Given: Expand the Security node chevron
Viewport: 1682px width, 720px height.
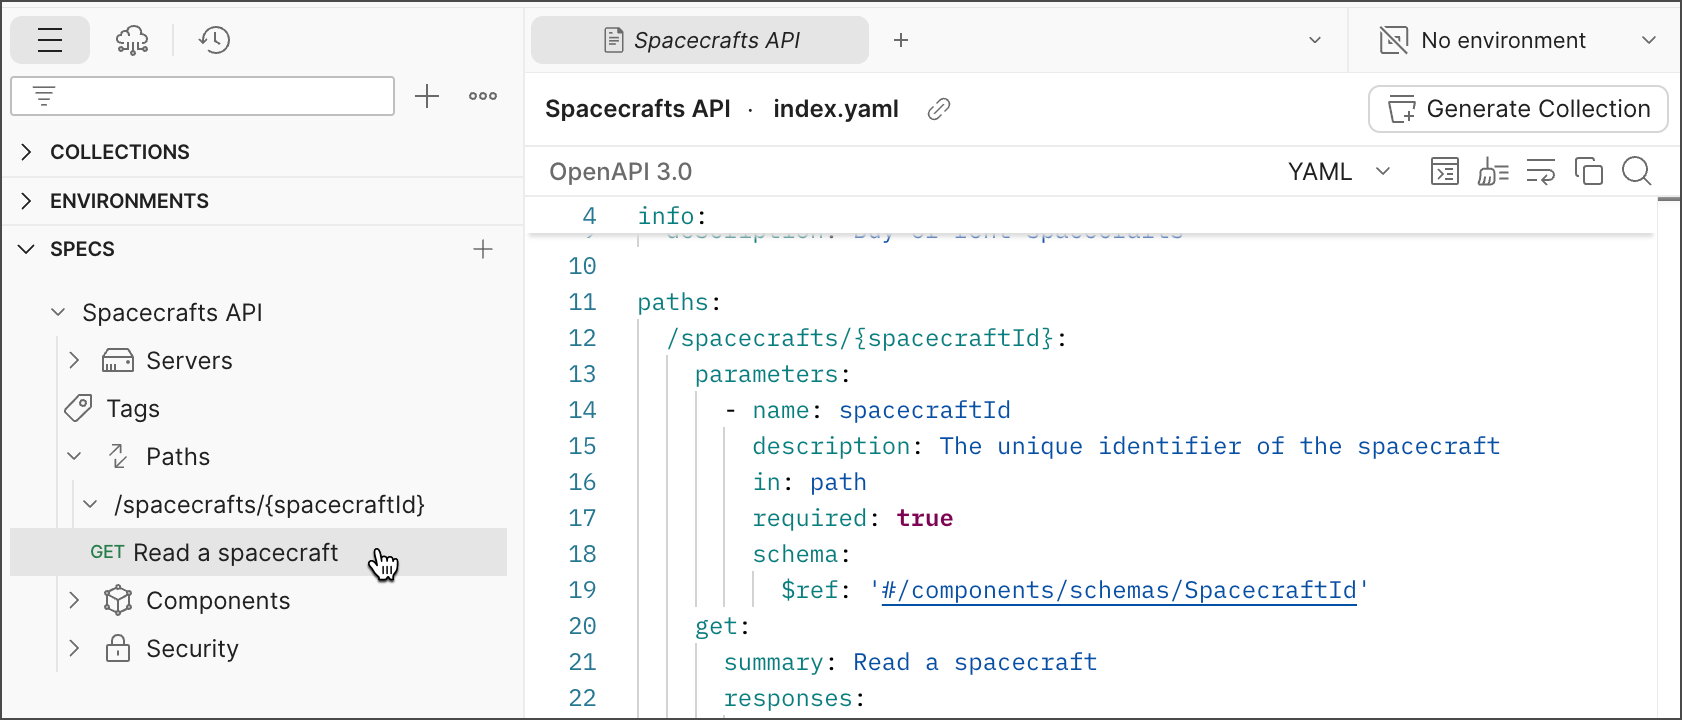Looking at the screenshot, I should tap(74, 648).
